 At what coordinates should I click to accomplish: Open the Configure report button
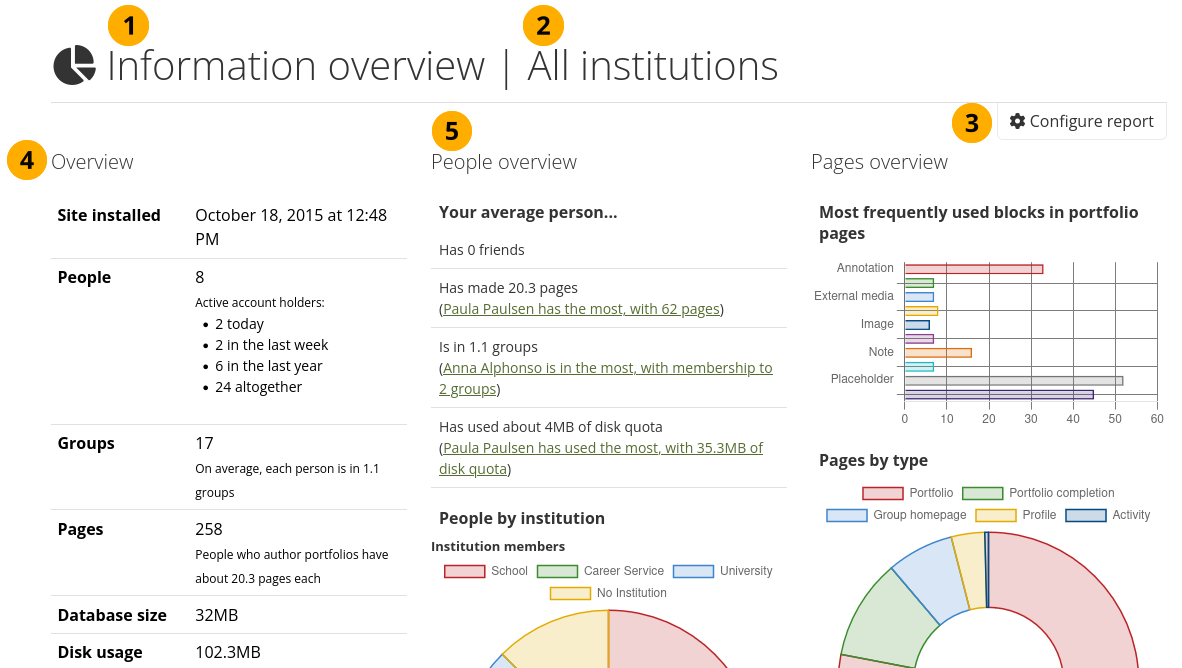[x=1081, y=121]
